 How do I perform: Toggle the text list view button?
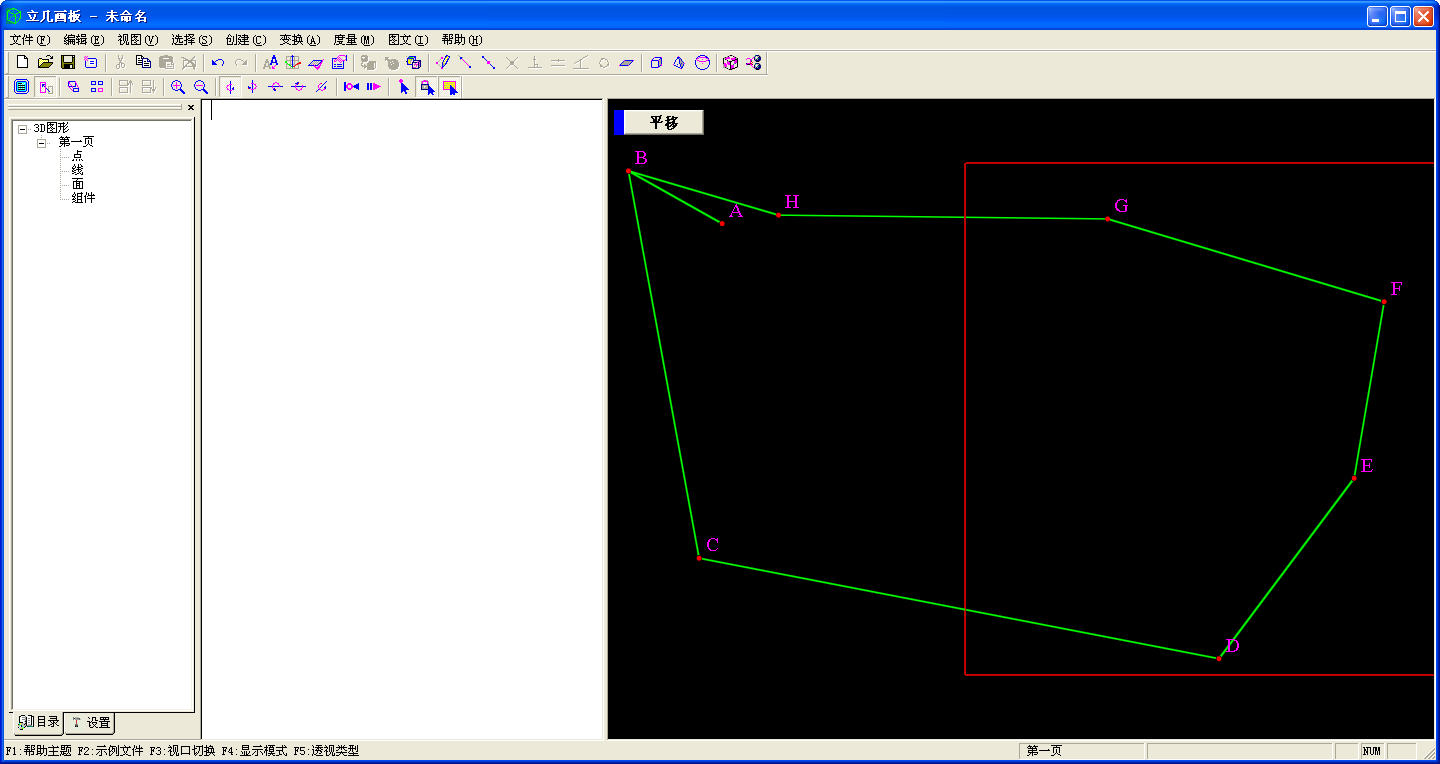point(21,87)
